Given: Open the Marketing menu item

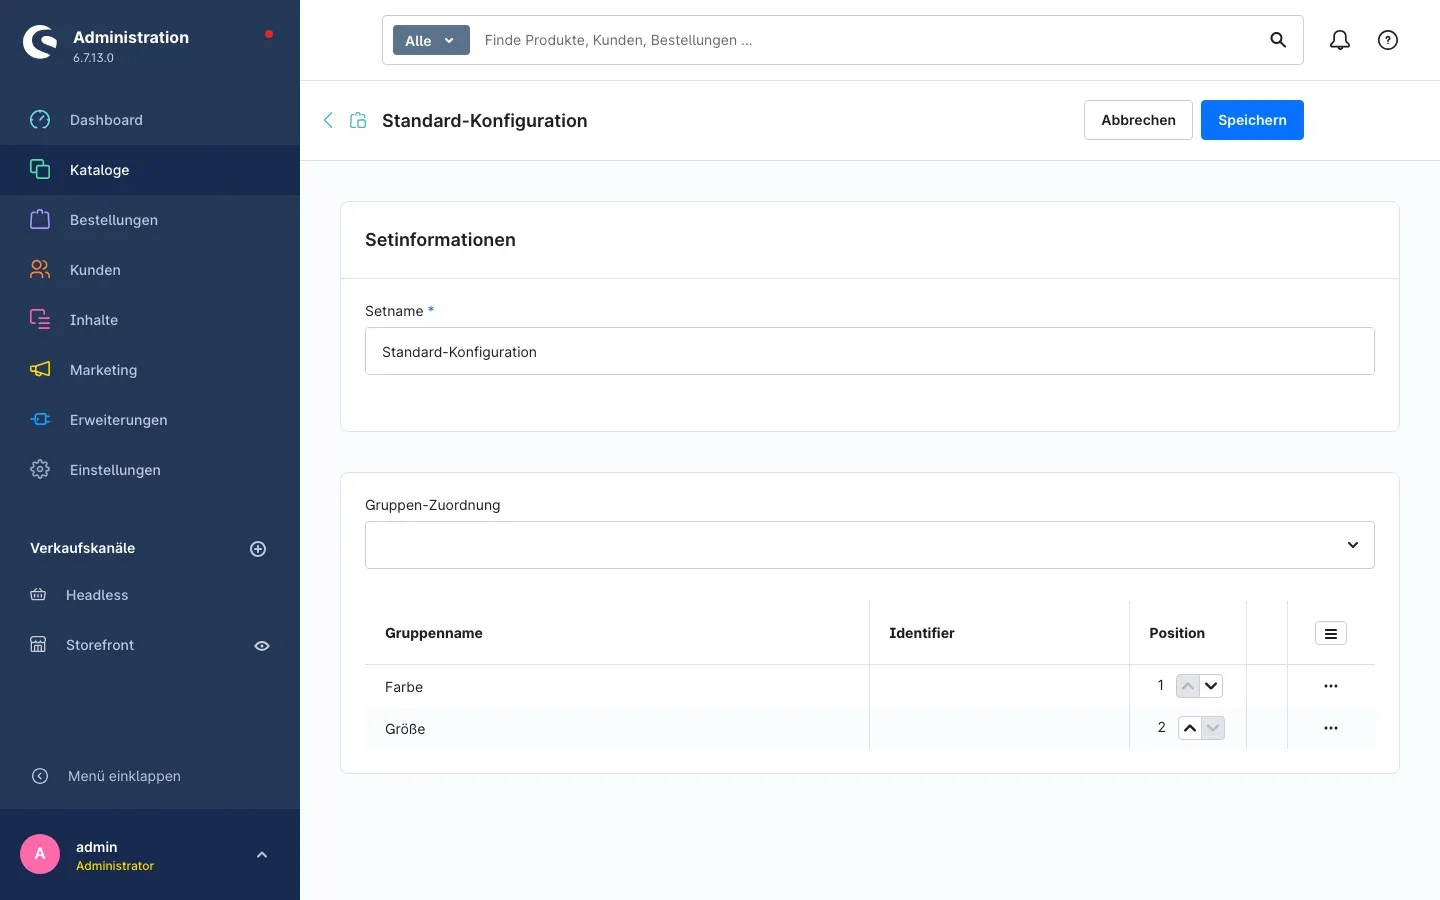Looking at the screenshot, I should point(150,370).
